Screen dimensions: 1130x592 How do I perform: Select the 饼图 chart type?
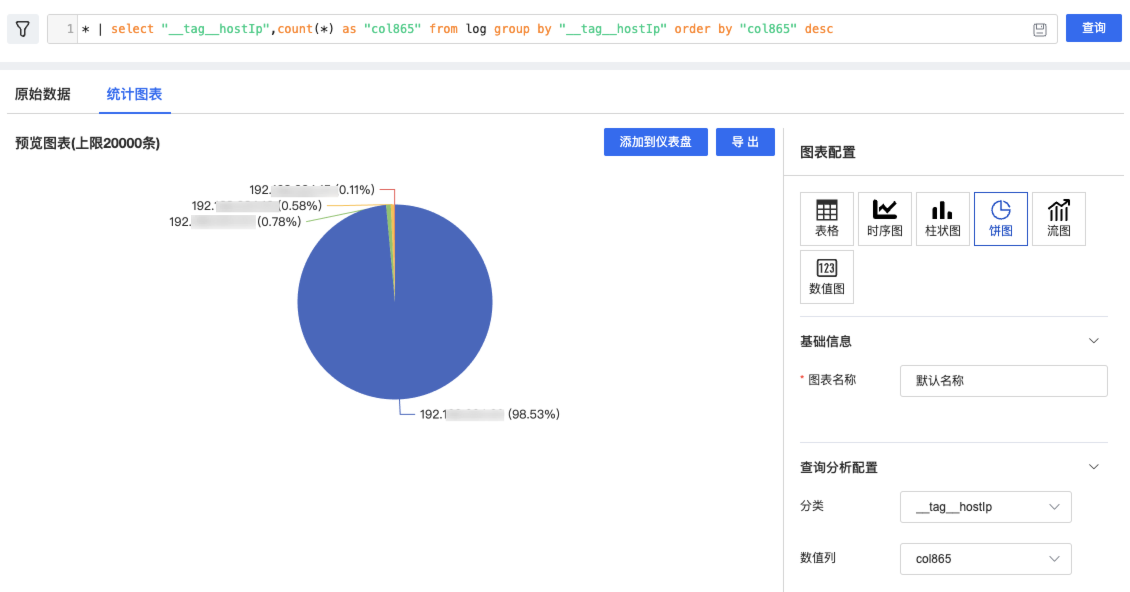point(1000,218)
